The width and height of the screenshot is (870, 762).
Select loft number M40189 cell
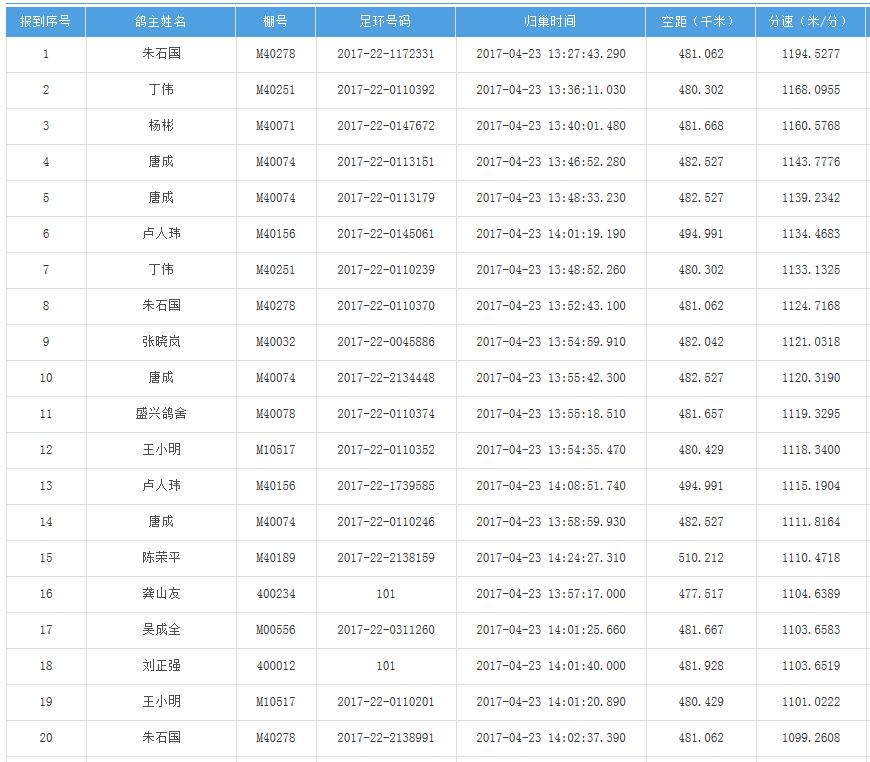275,558
